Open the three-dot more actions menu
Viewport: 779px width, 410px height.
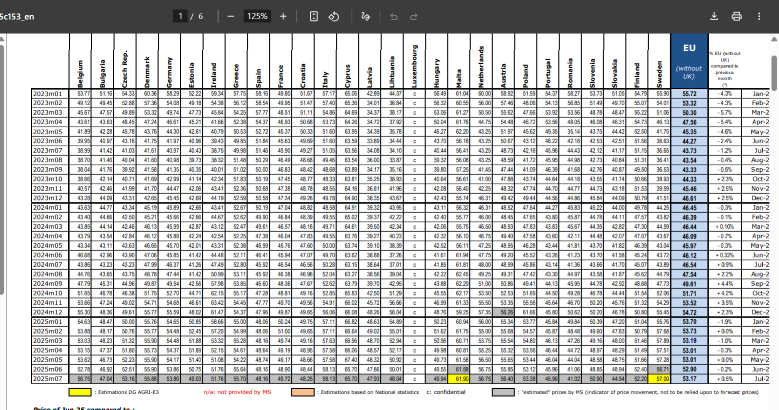(759, 16)
